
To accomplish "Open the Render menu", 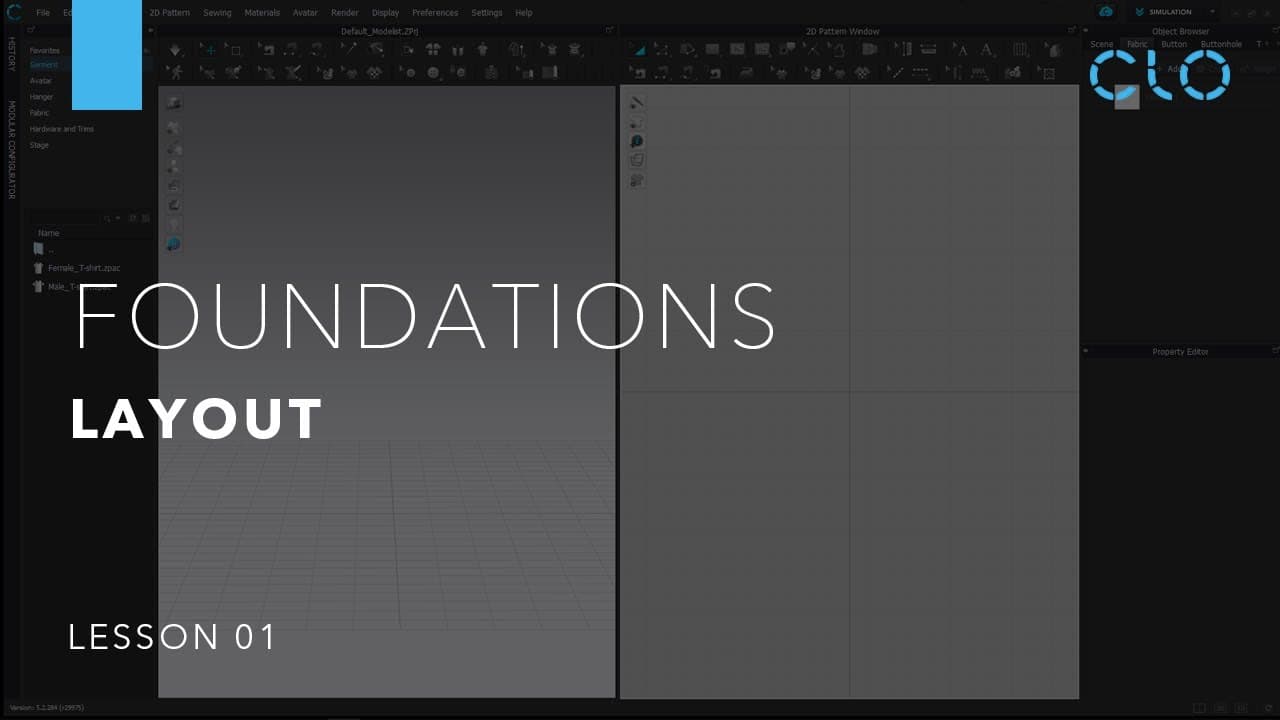I will (345, 13).
